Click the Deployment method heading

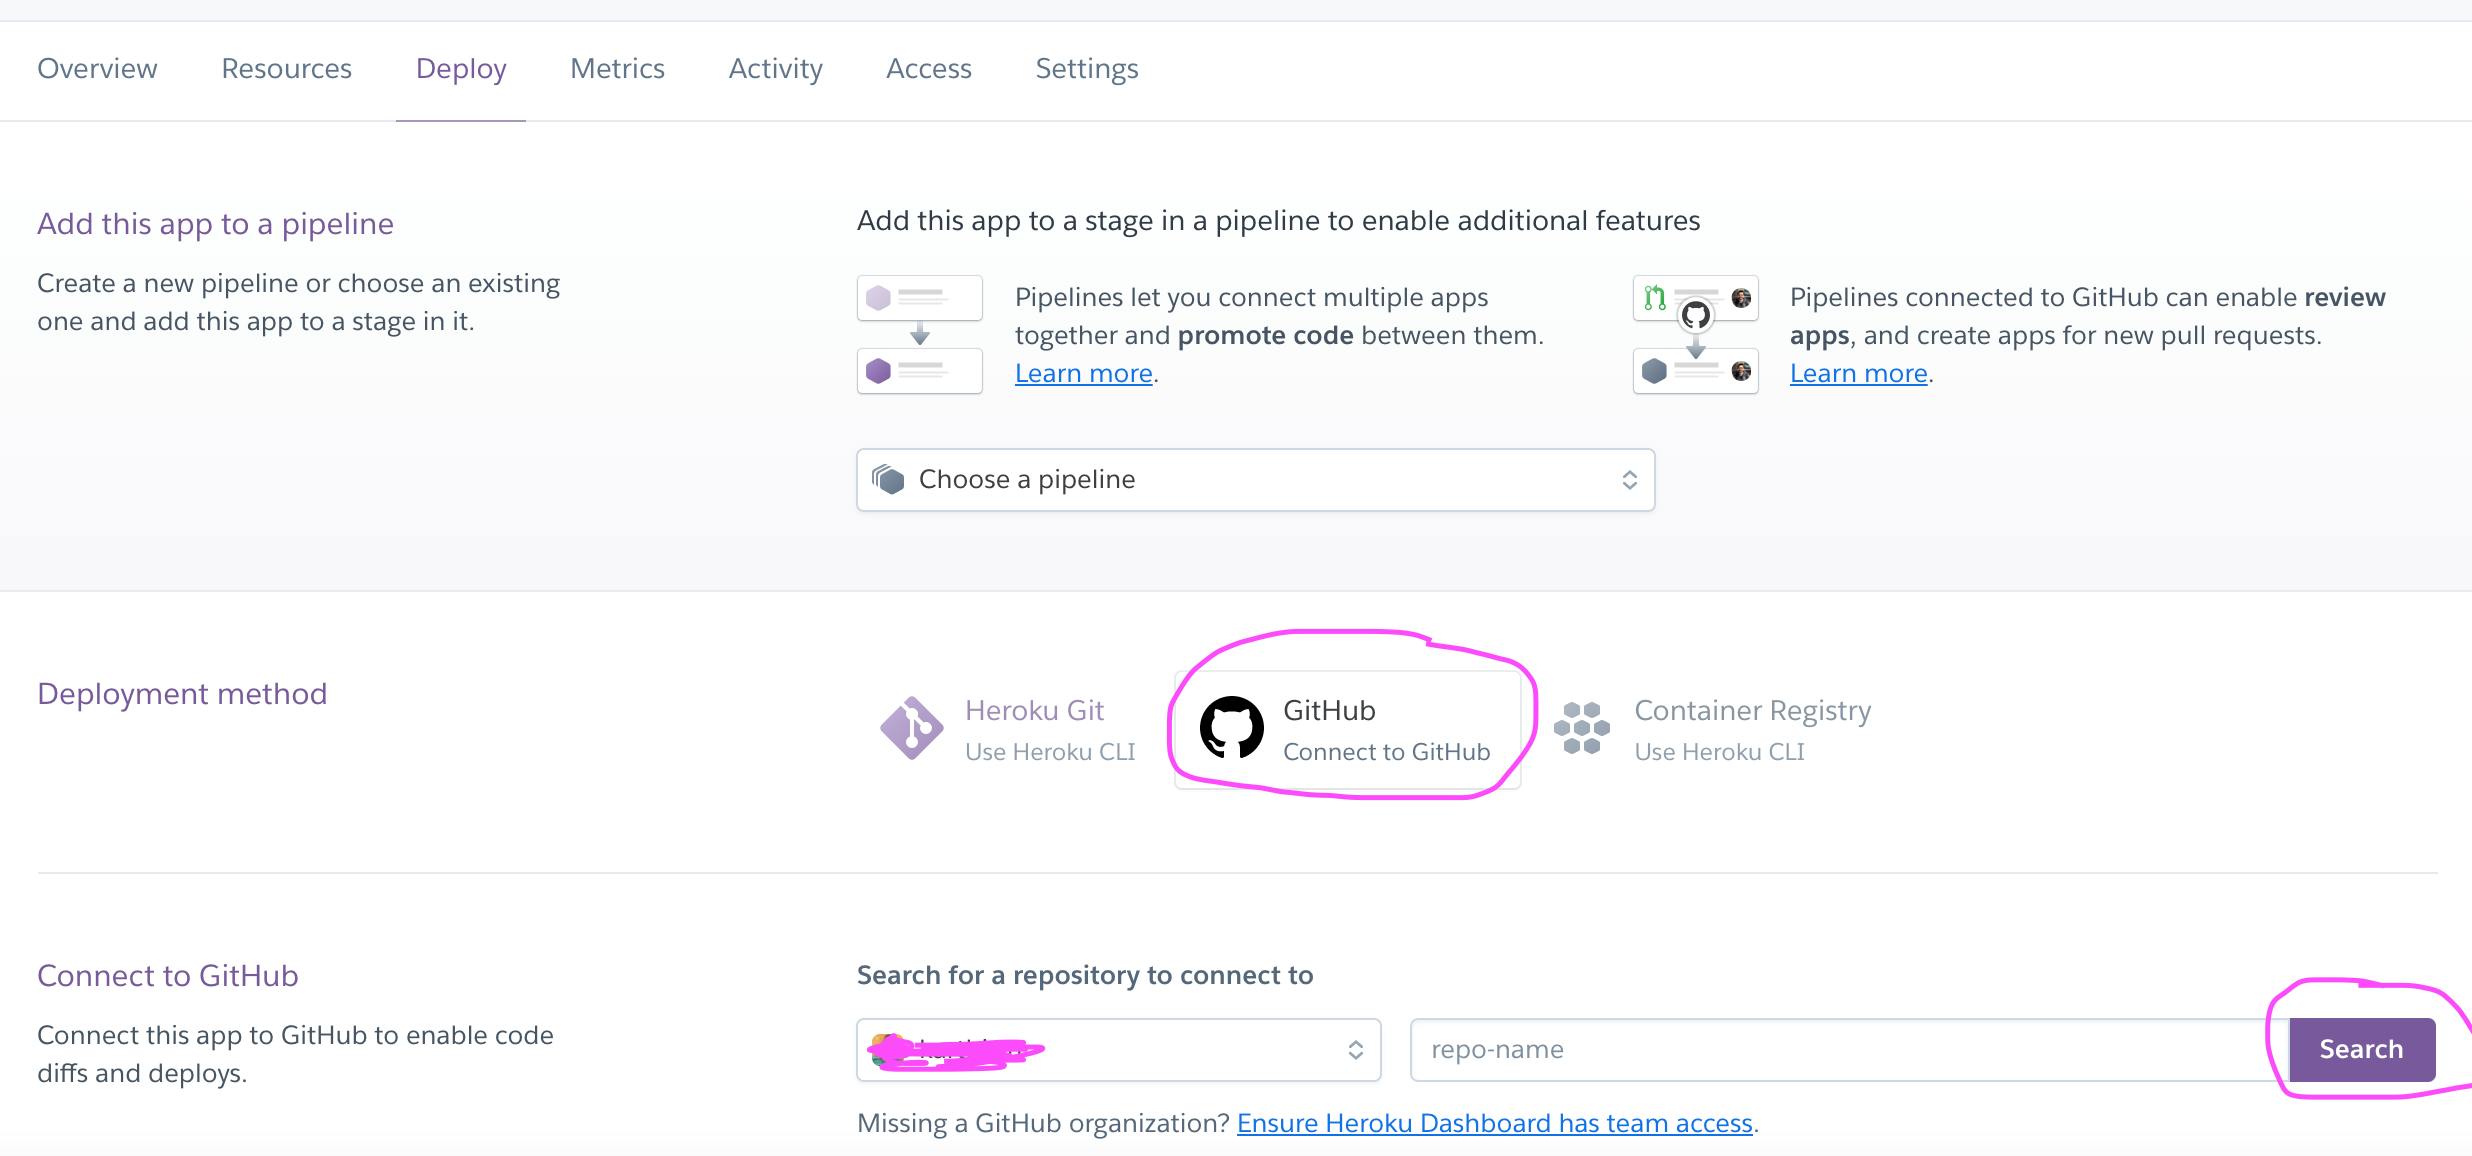[x=182, y=694]
